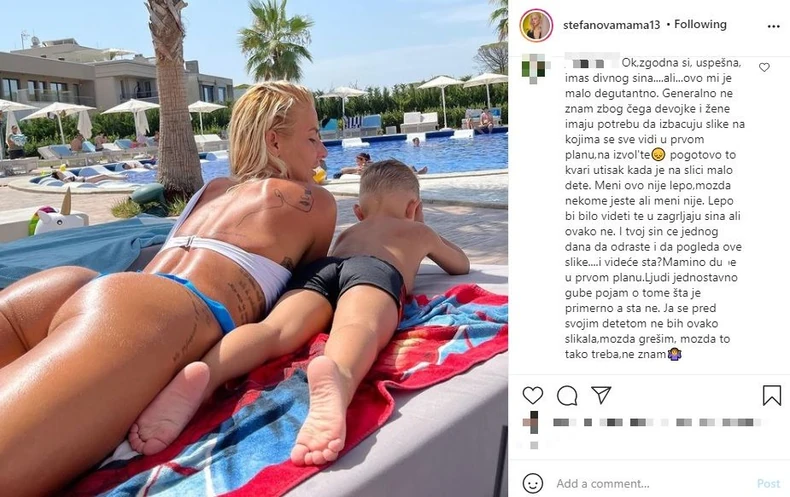The width and height of the screenshot is (790, 497).
Task: Click the blurred timestamp under the likes
Action: [x=534, y=445]
